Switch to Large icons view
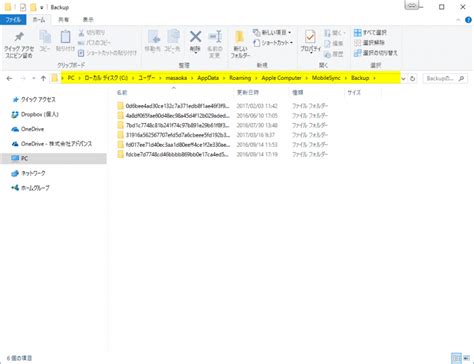The height and width of the screenshot is (364, 474). (466, 358)
